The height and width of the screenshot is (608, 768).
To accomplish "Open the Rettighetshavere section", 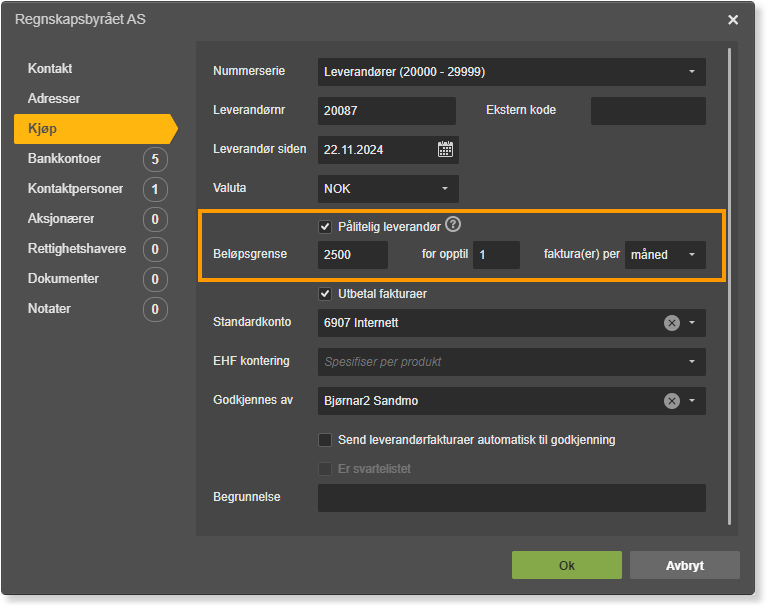I will [77, 248].
